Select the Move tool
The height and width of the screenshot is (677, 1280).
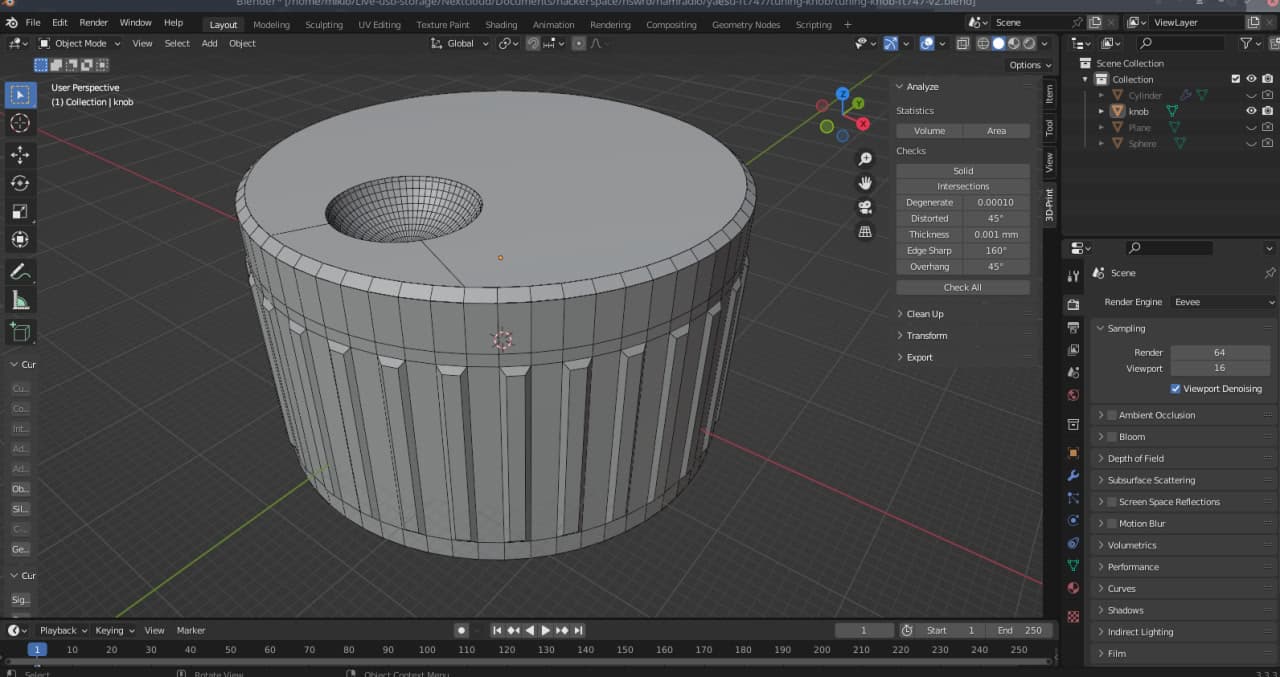click(20, 155)
